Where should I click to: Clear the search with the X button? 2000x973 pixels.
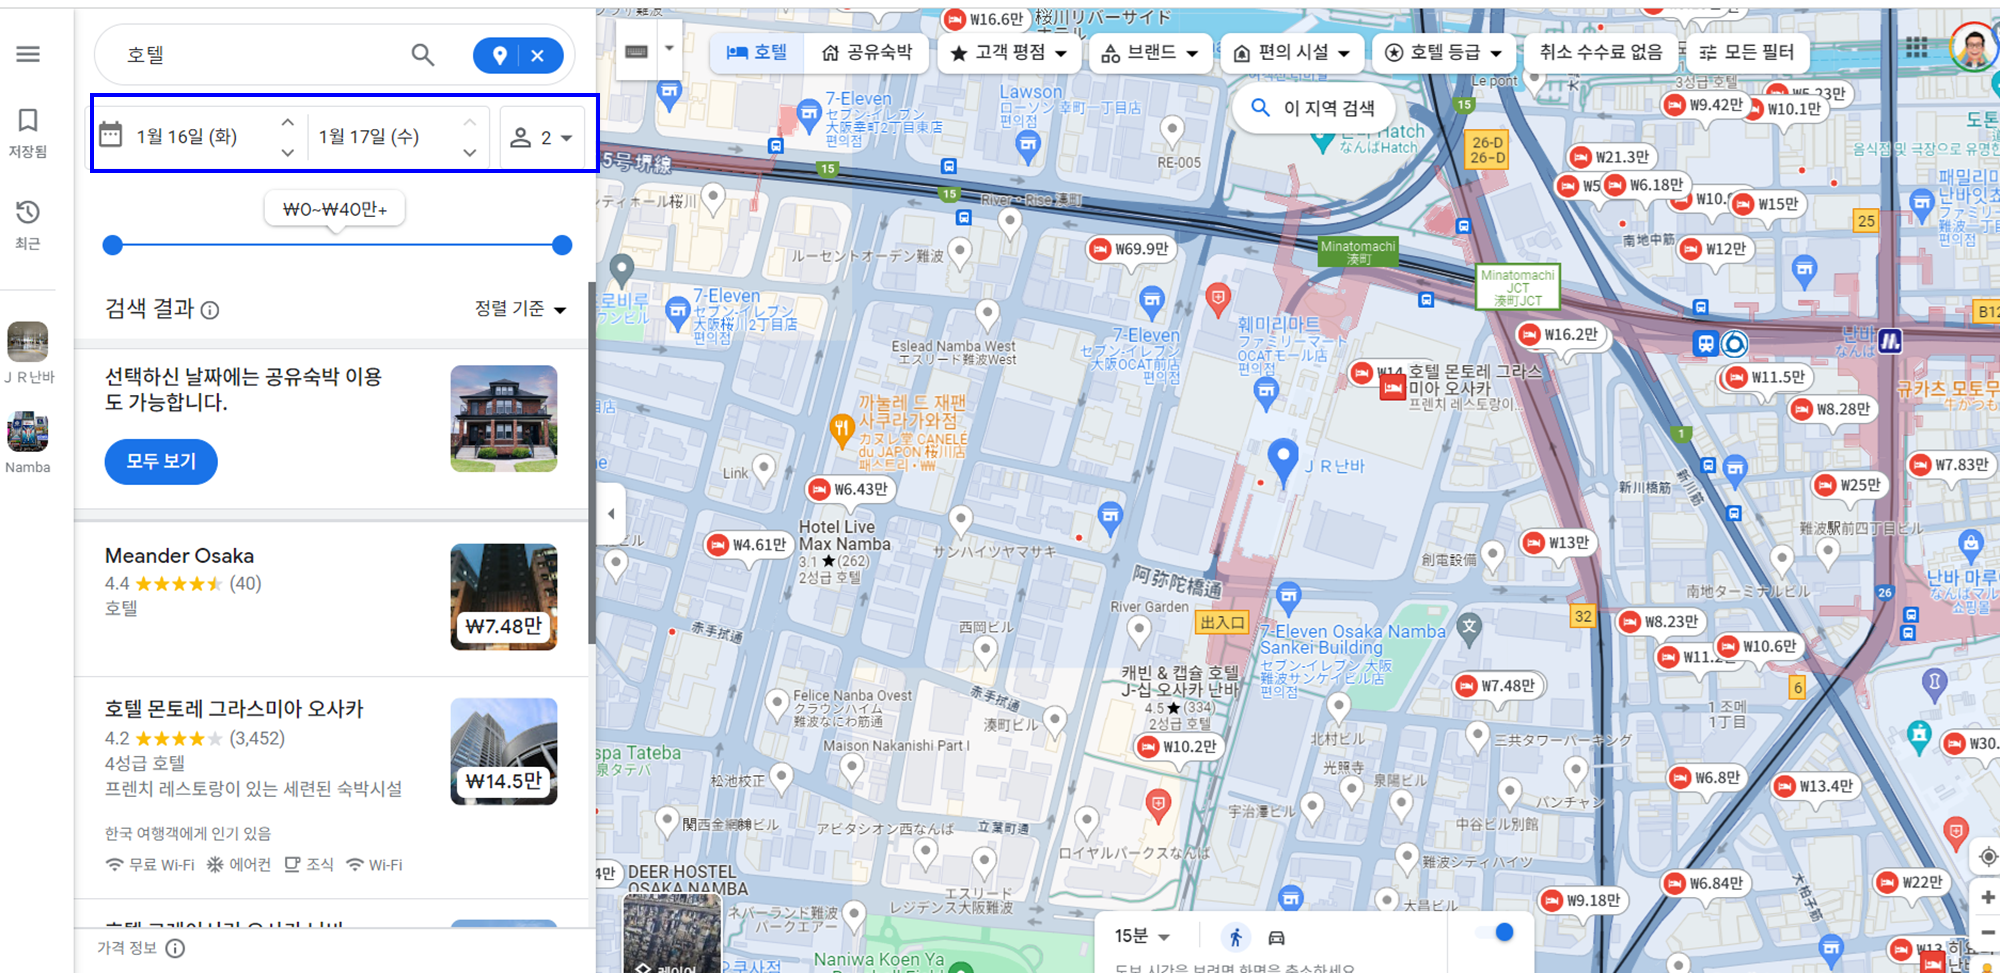pos(538,56)
